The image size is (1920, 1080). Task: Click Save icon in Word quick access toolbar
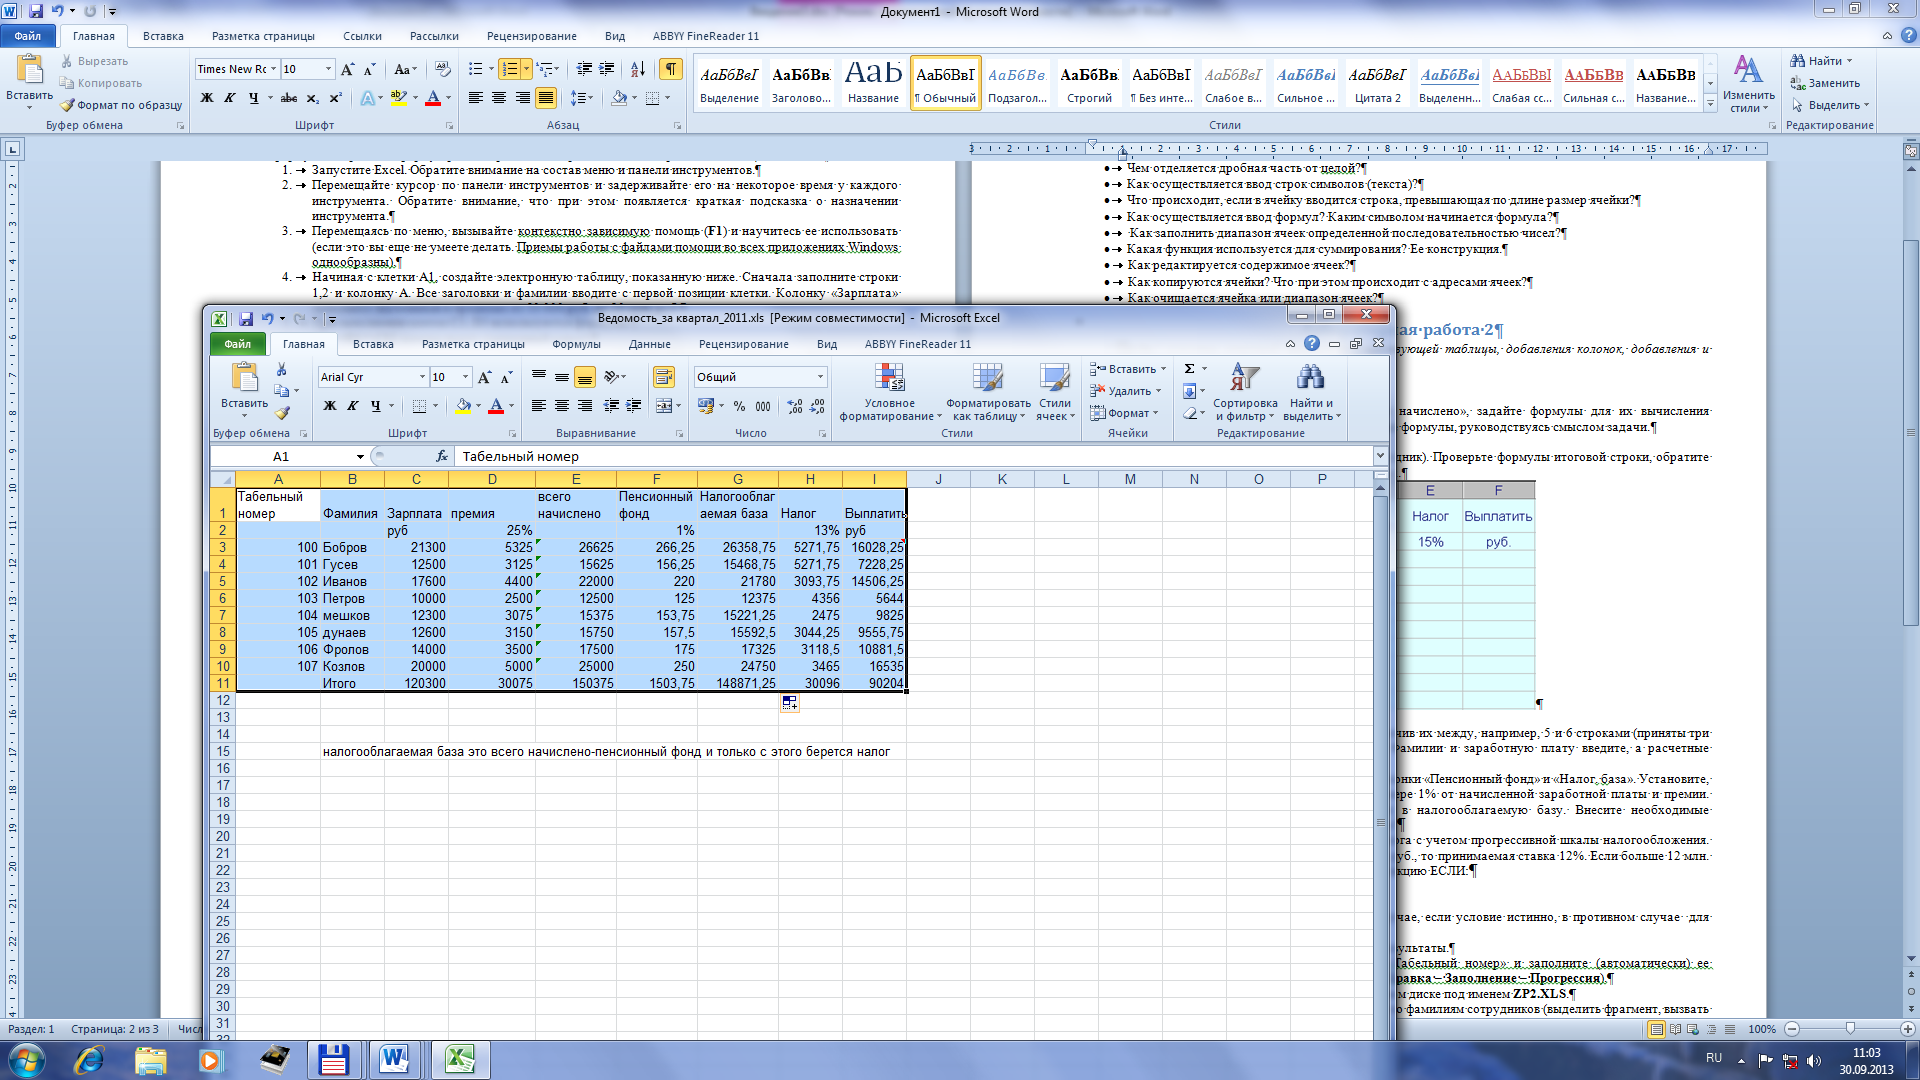pyautogui.click(x=35, y=11)
